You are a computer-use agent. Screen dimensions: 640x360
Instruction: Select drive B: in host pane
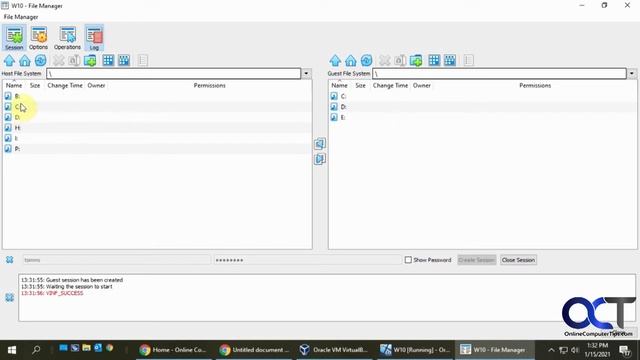click(157, 96)
